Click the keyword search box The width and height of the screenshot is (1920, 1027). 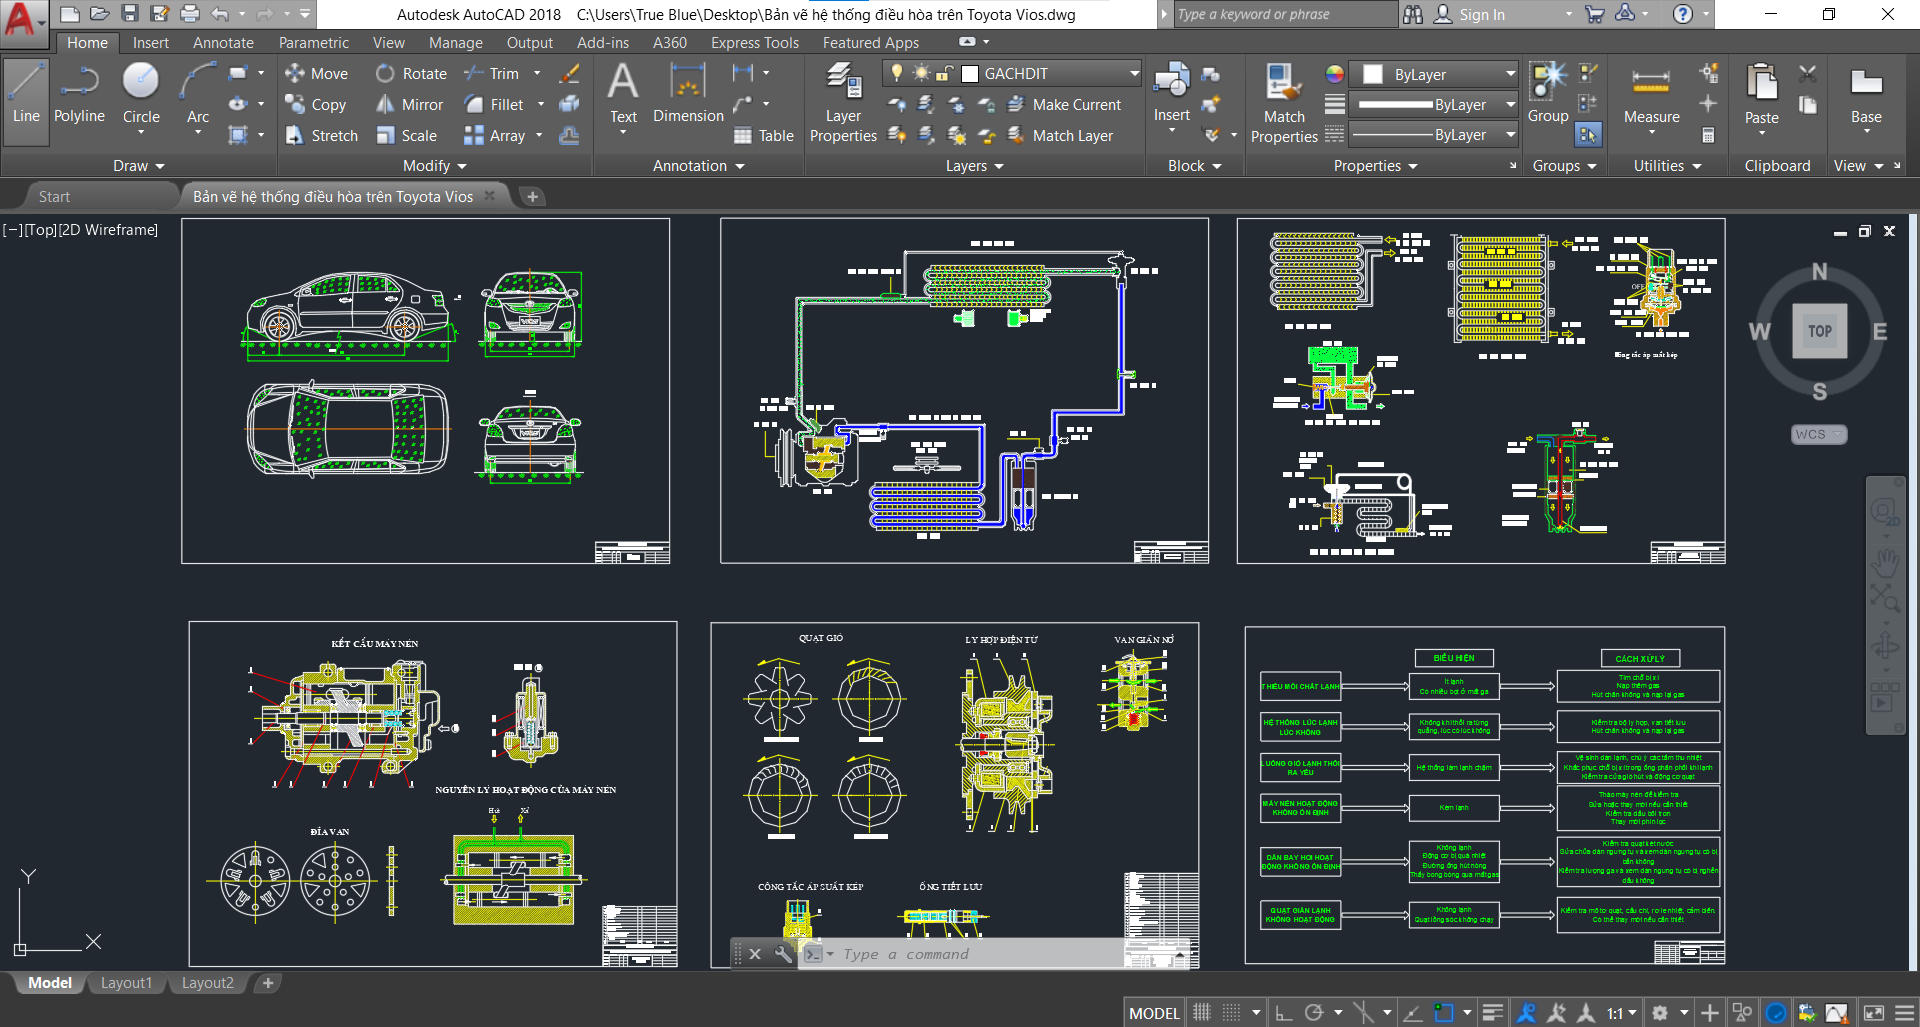1285,14
